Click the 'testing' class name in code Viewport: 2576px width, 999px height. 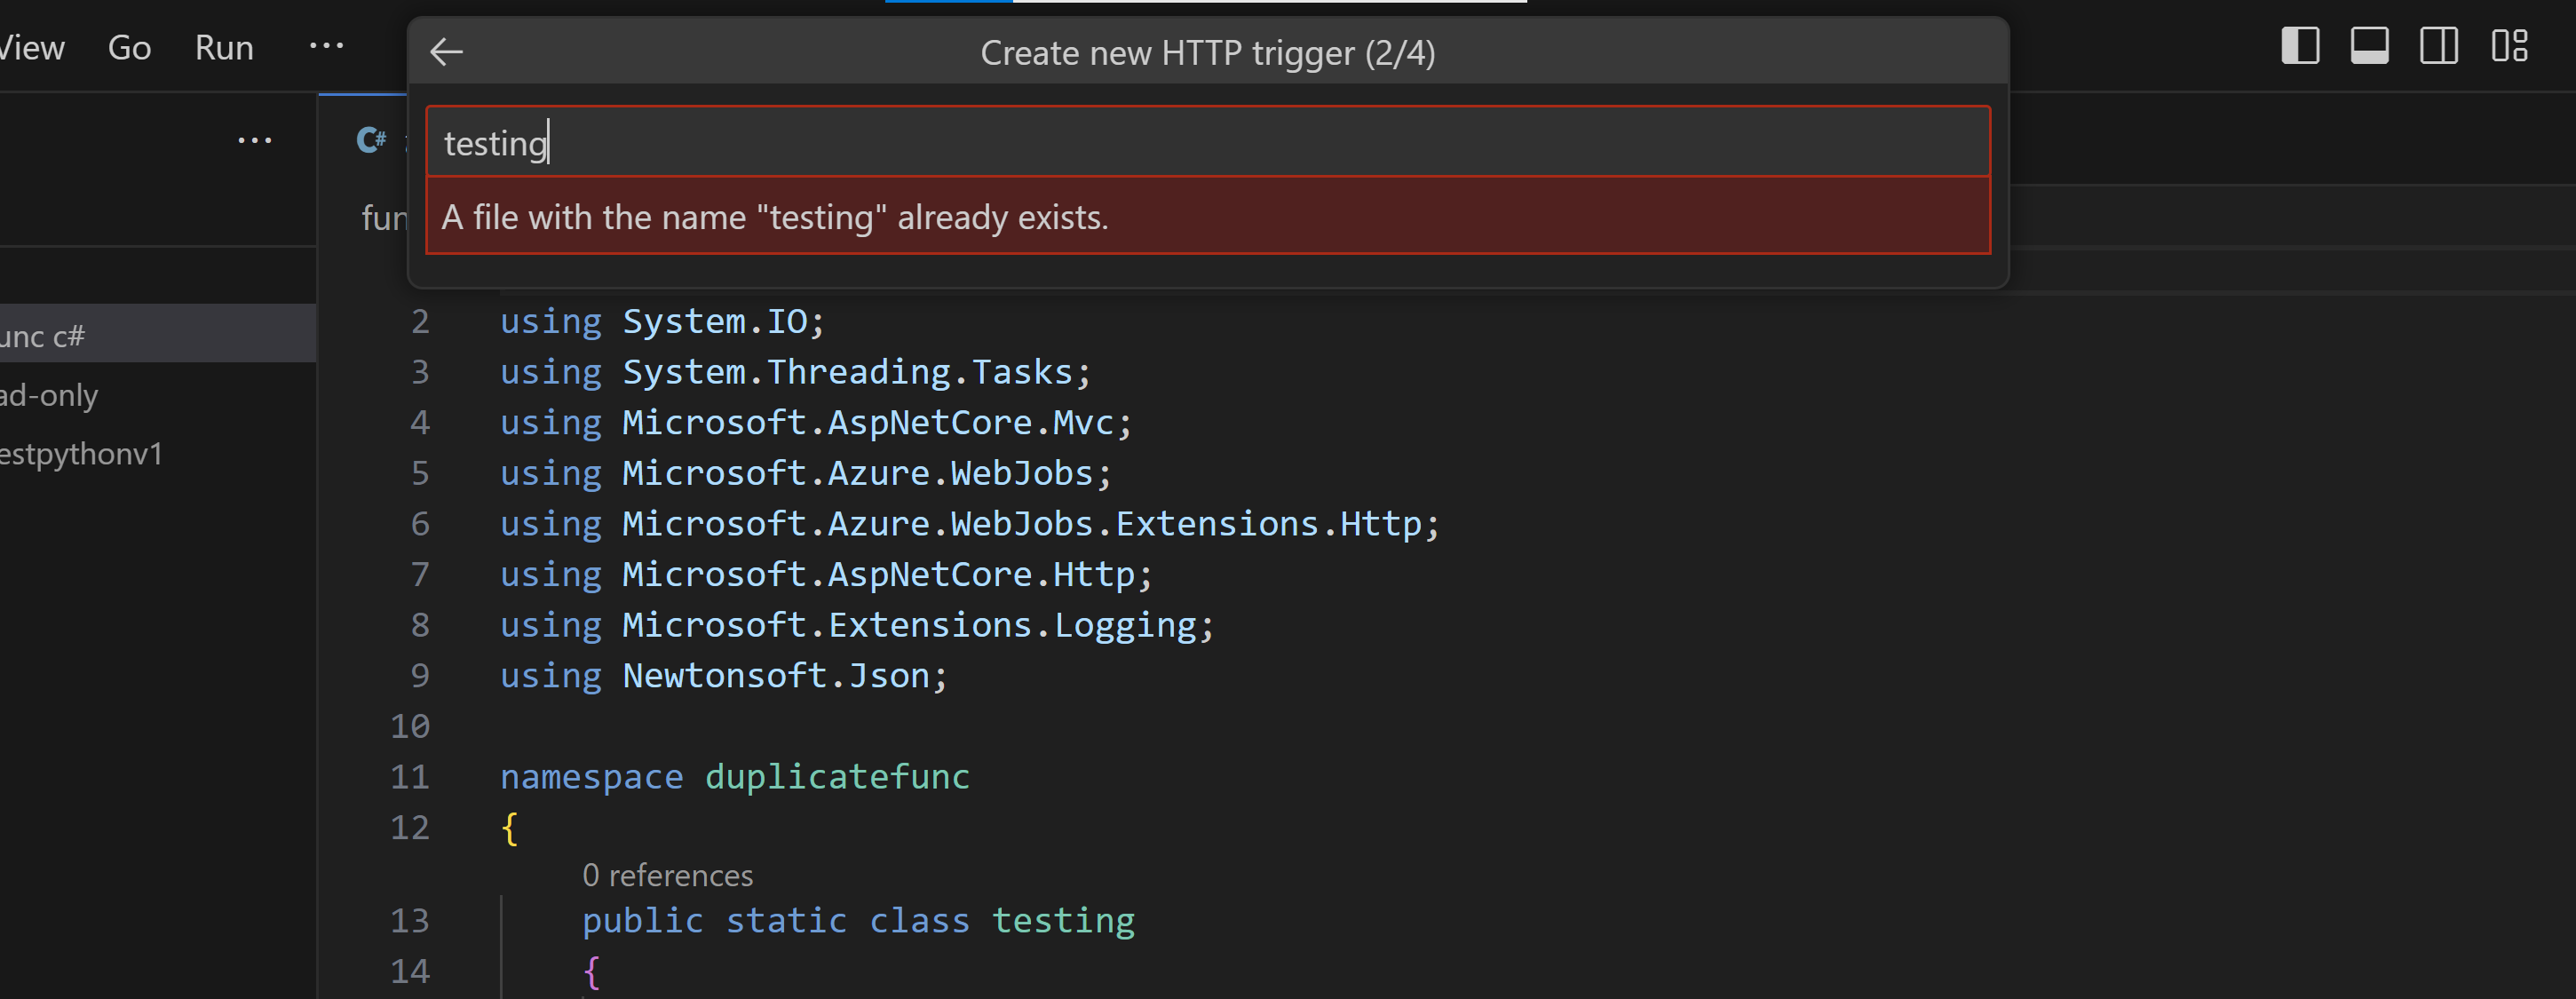[1062, 920]
